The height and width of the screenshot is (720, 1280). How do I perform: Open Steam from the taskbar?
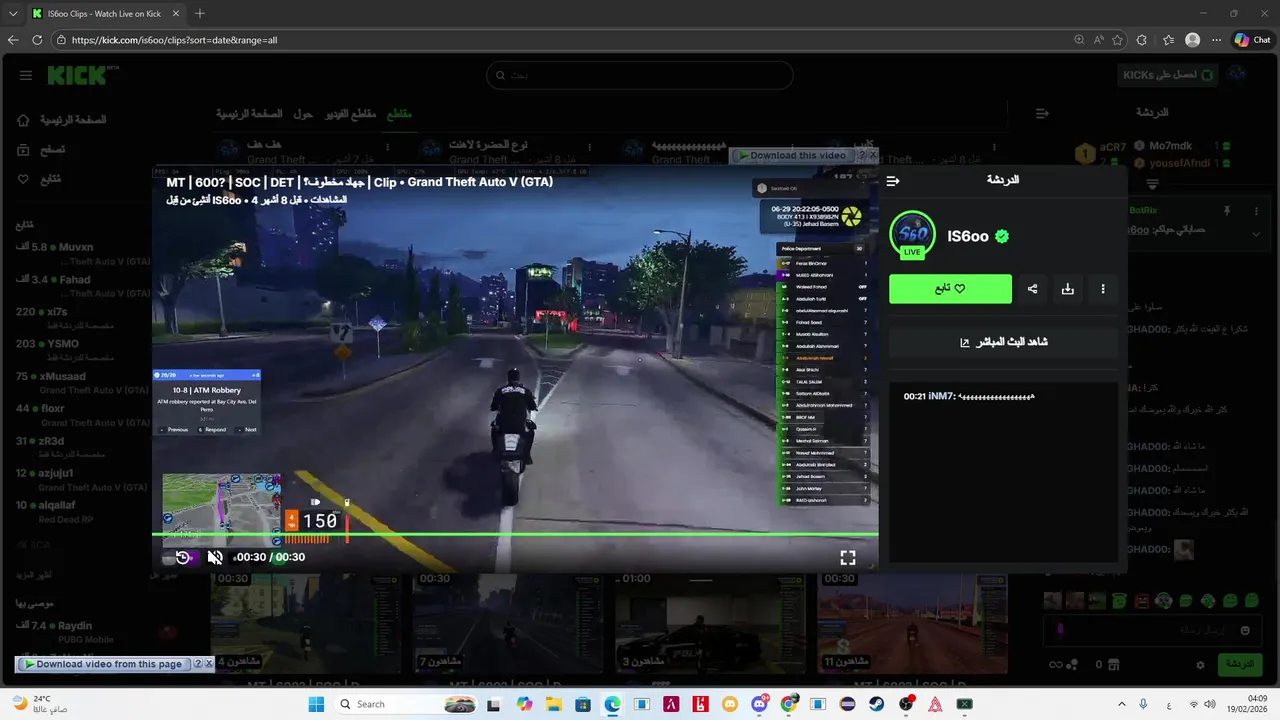pos(877,704)
